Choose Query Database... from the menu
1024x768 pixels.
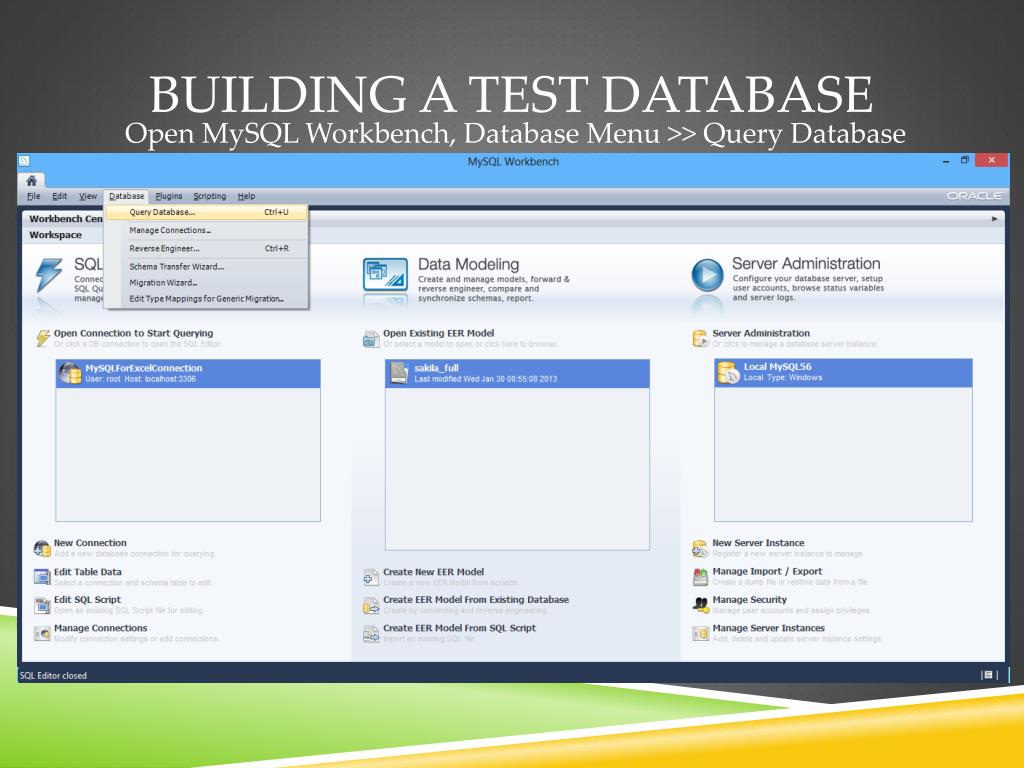pos(206,212)
